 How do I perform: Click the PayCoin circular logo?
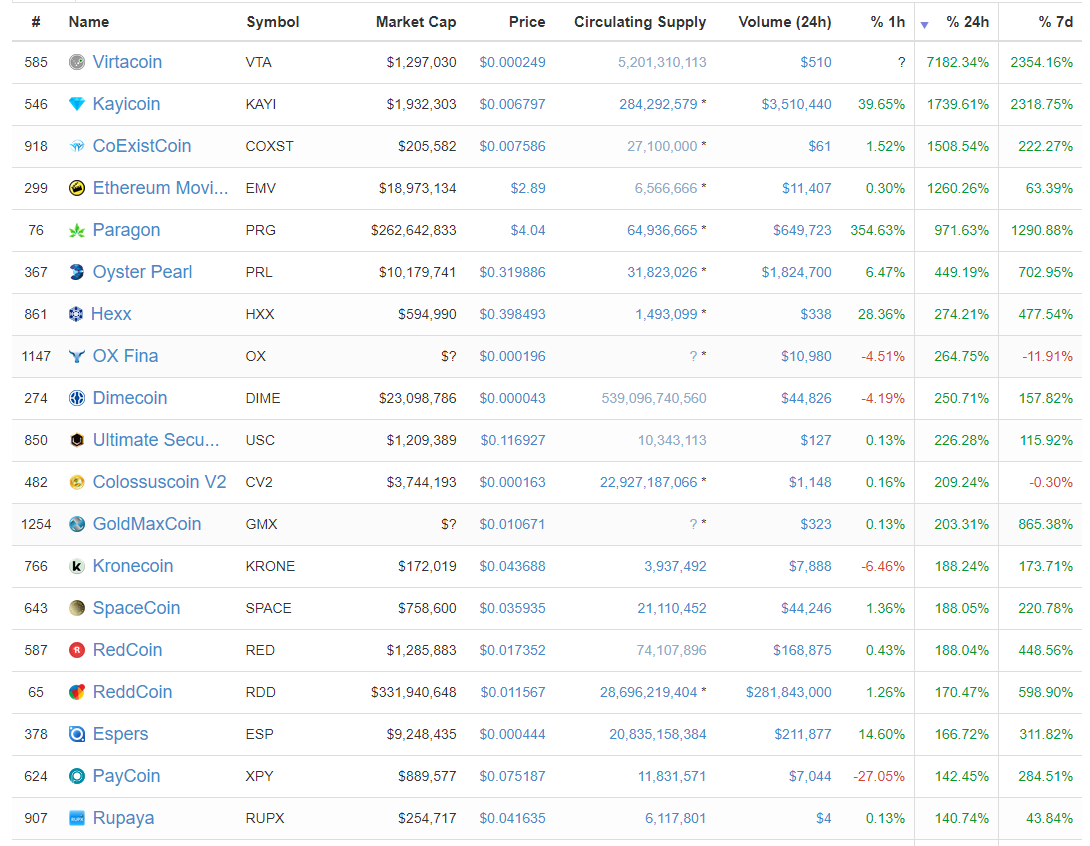(76, 776)
